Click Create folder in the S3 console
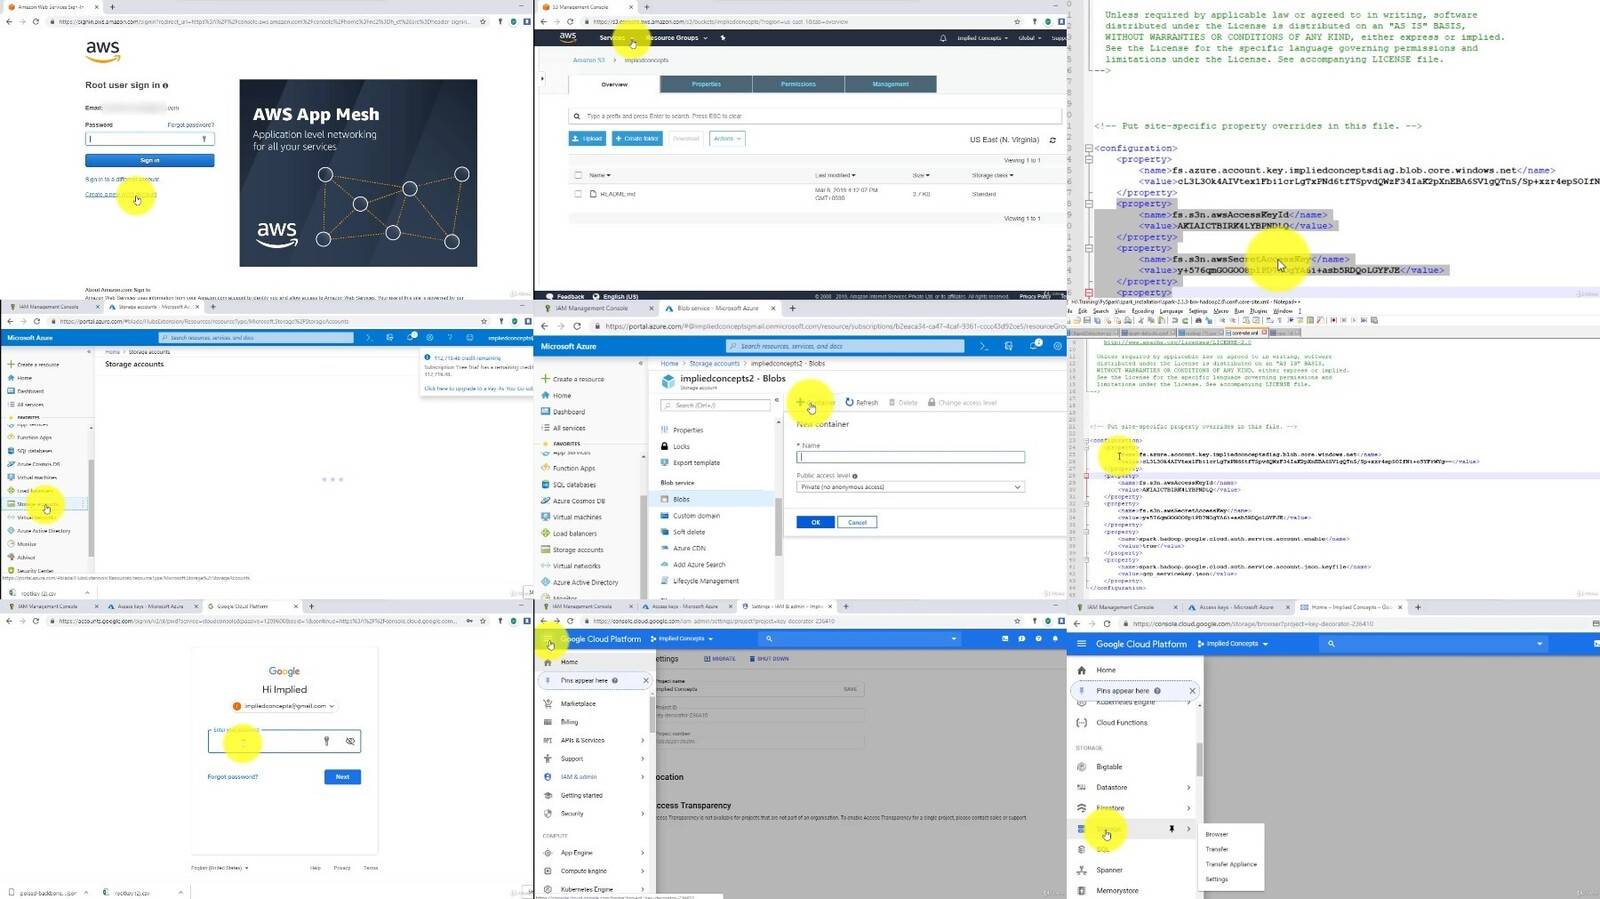Image resolution: width=1600 pixels, height=899 pixels. [x=637, y=139]
